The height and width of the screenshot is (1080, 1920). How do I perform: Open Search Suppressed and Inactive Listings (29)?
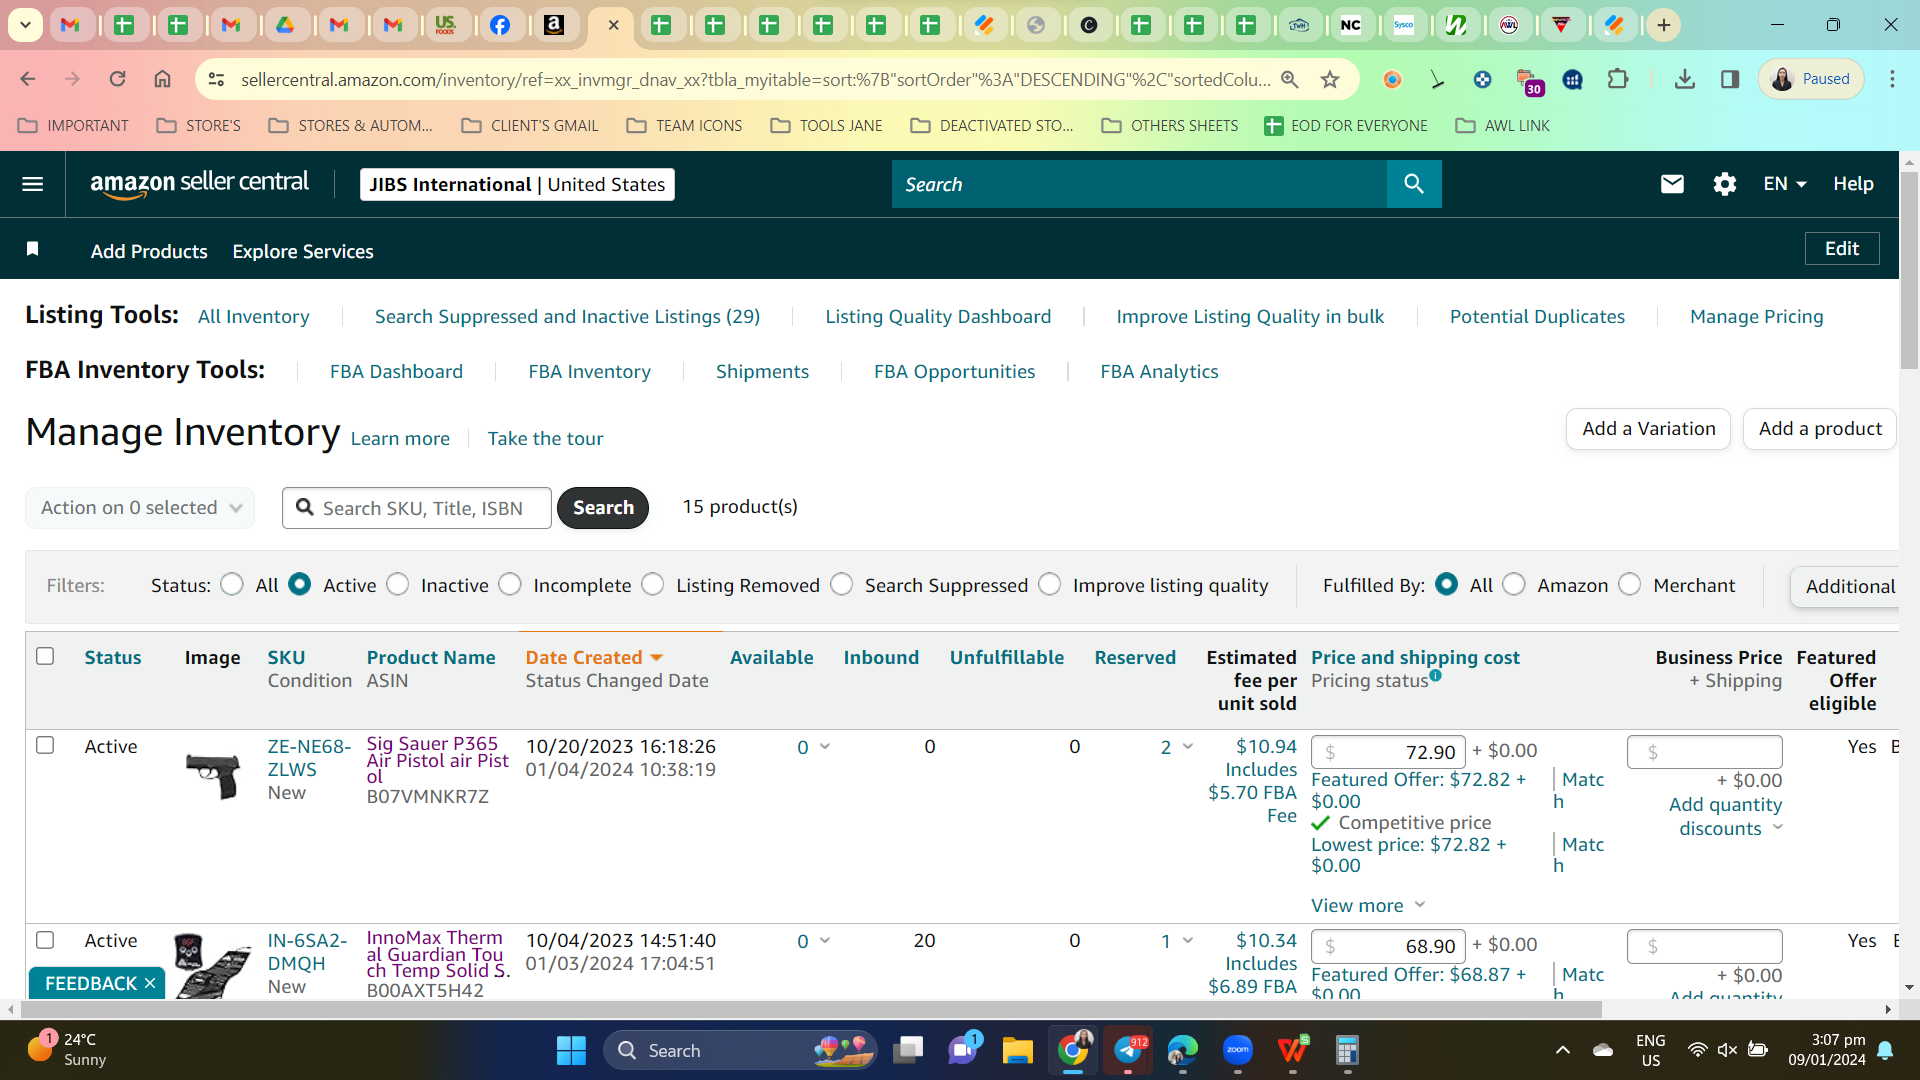tap(567, 316)
